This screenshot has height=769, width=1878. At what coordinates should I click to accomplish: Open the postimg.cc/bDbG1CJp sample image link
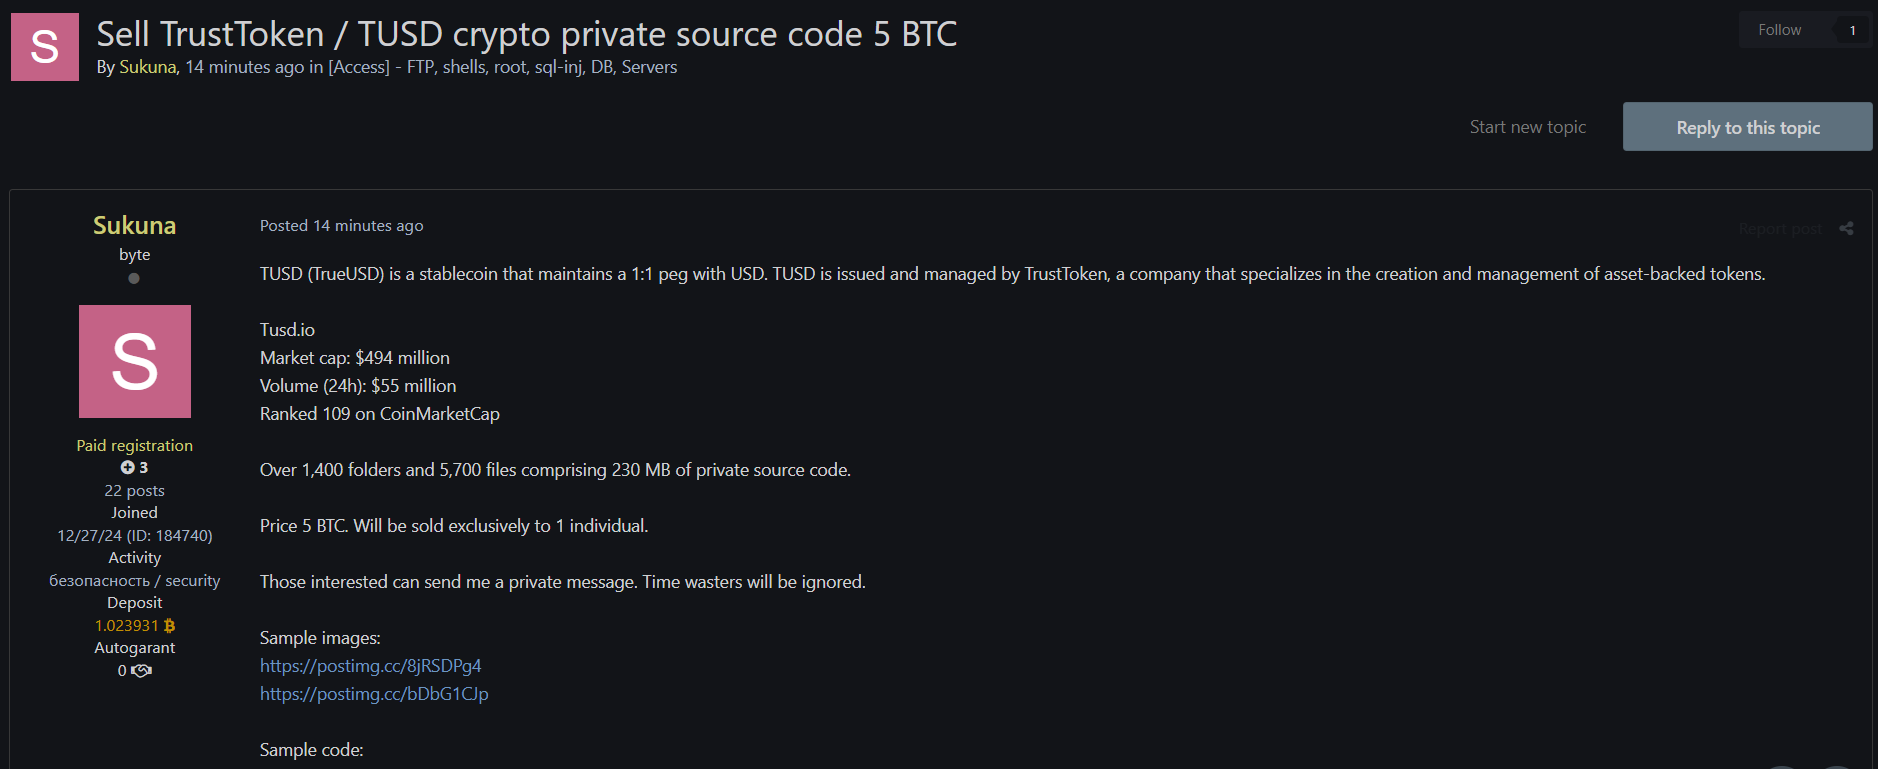[374, 694]
